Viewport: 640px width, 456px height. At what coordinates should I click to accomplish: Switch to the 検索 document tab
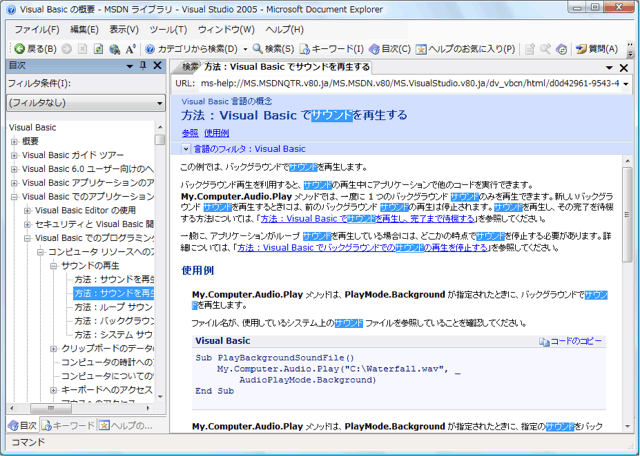point(189,67)
